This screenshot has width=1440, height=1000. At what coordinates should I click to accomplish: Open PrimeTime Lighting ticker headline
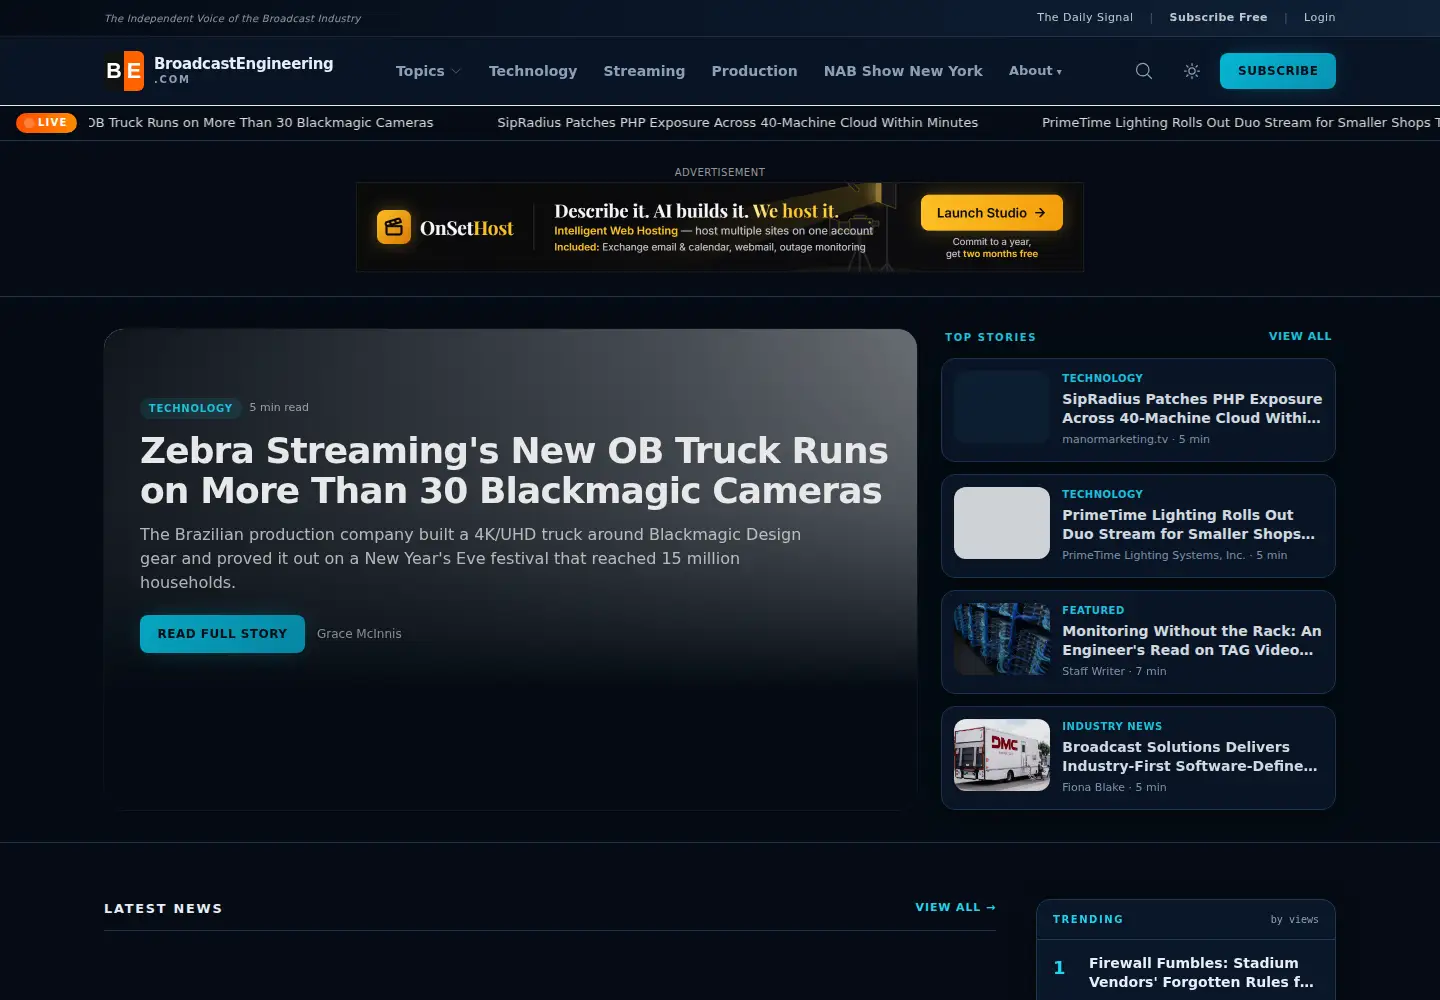coord(1240,122)
